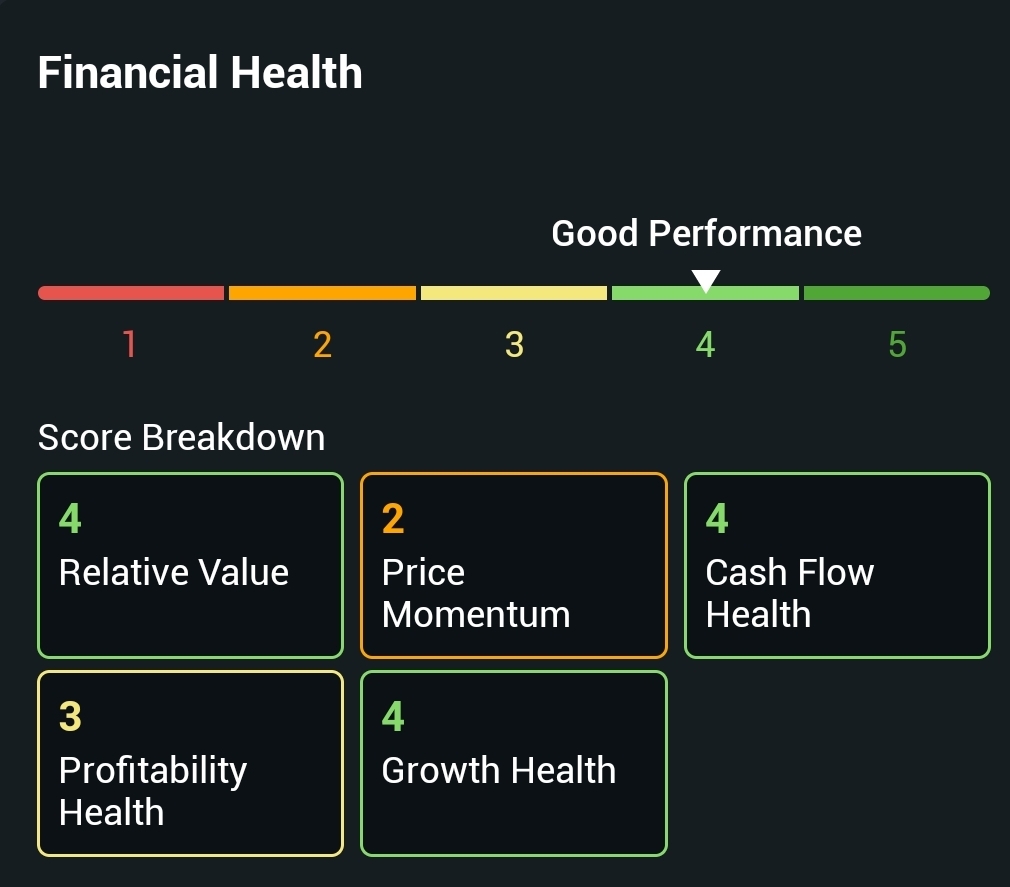1010x887 pixels.
Task: Click the Good Performance label
Action: (x=706, y=233)
